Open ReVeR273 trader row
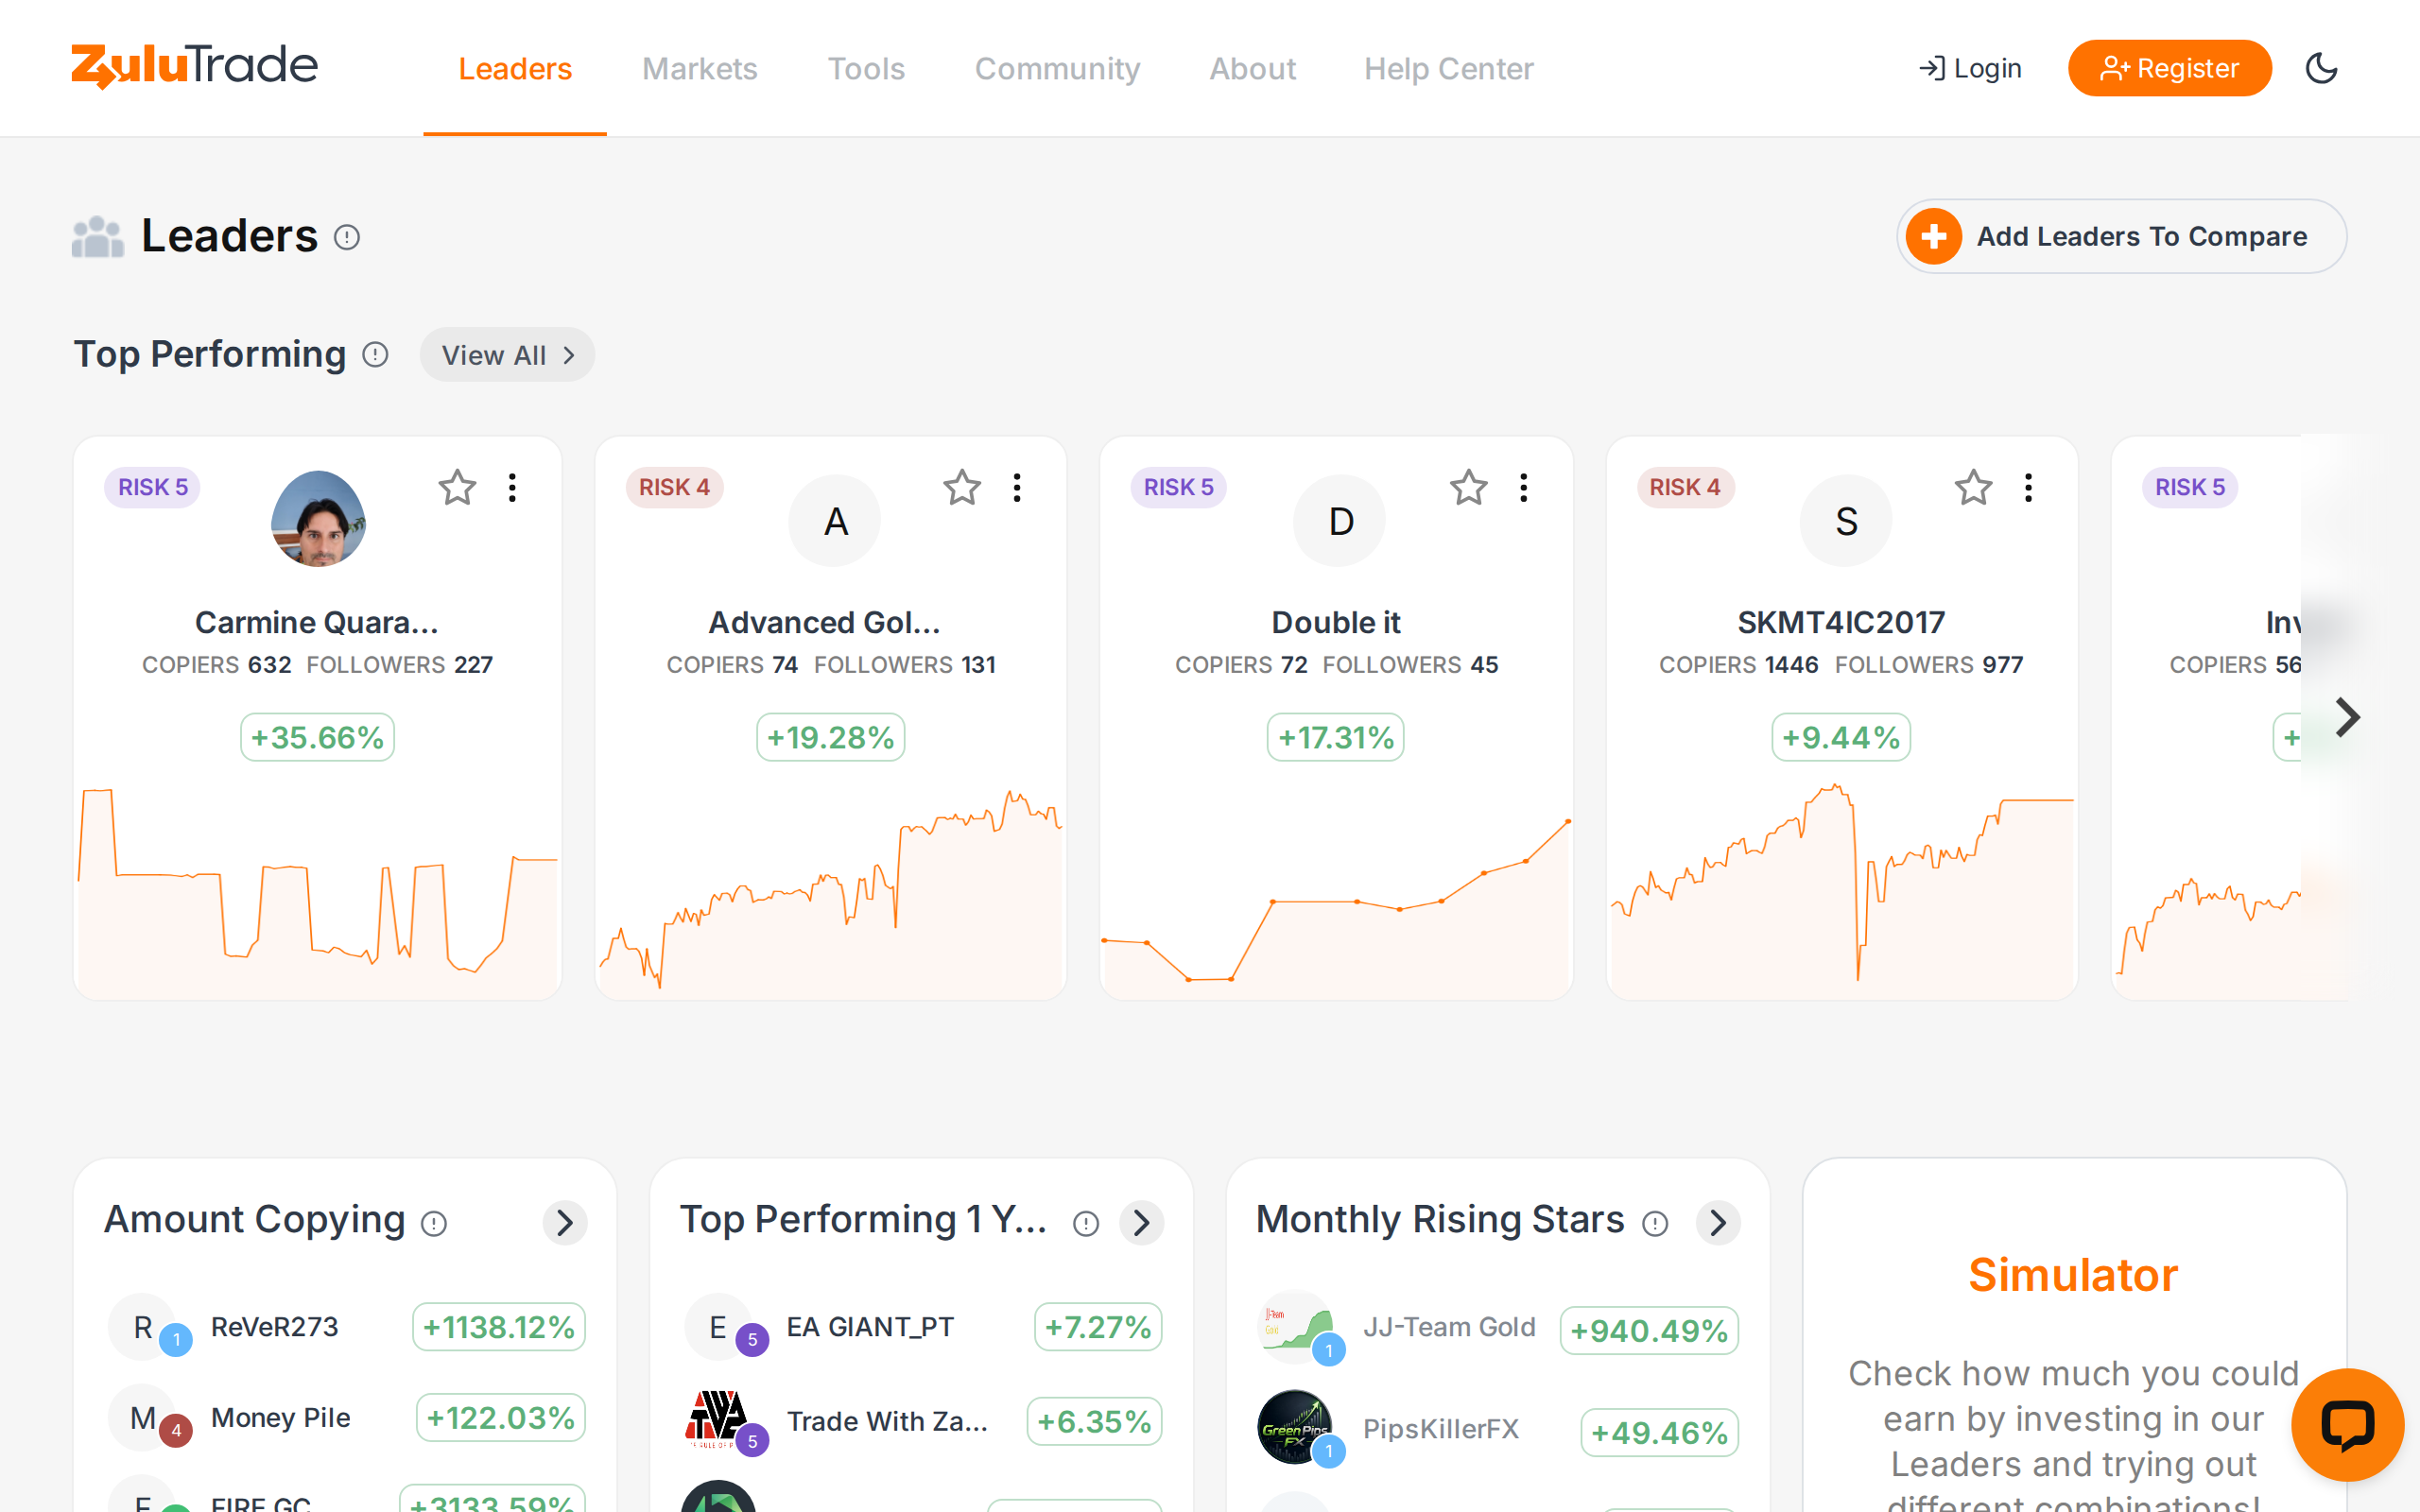 pos(345,1327)
